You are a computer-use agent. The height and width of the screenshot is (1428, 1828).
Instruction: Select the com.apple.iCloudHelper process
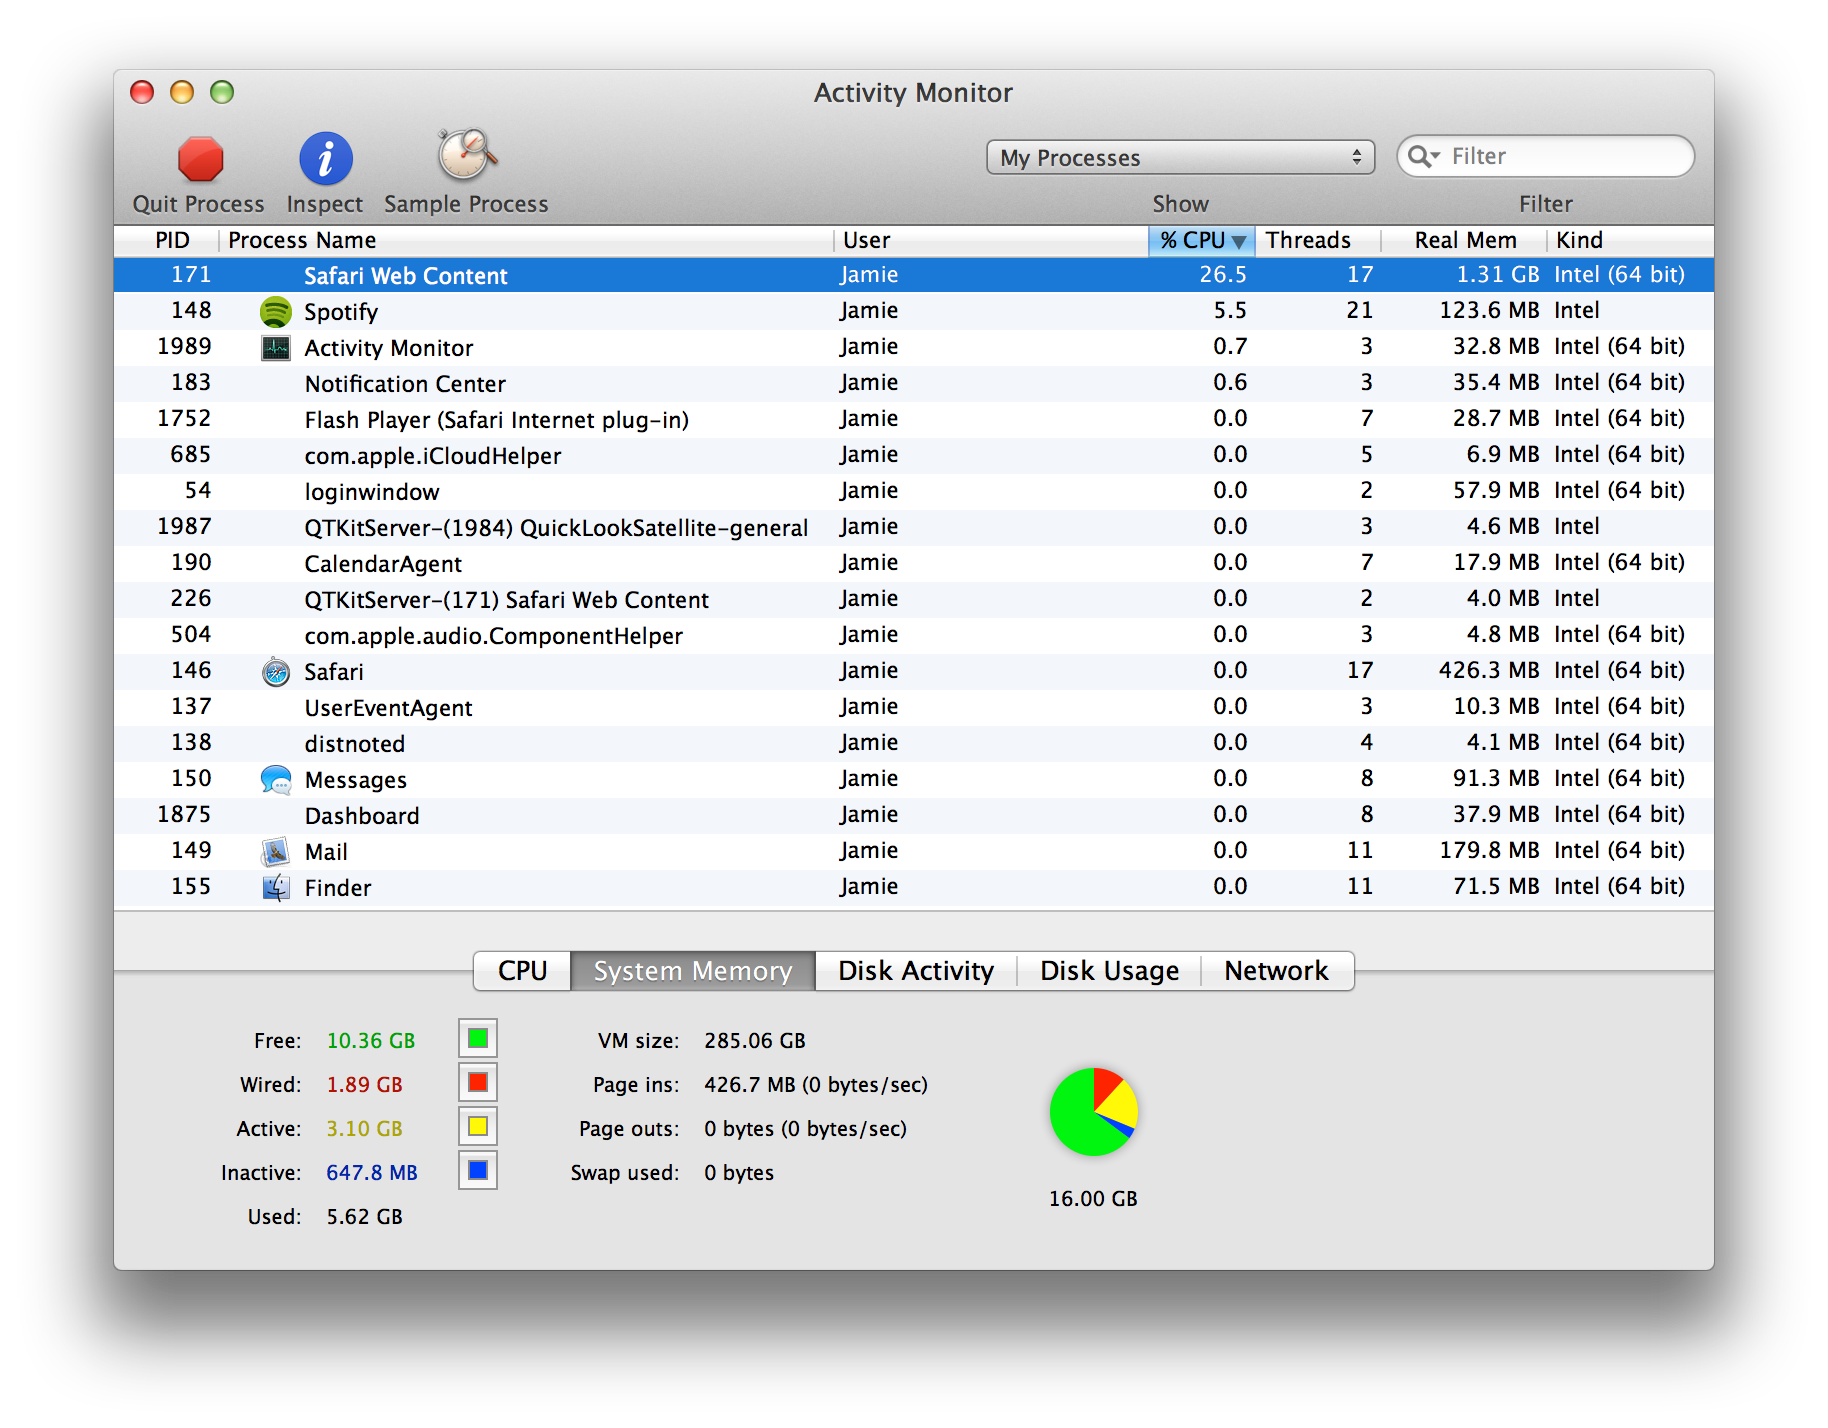tap(914, 455)
